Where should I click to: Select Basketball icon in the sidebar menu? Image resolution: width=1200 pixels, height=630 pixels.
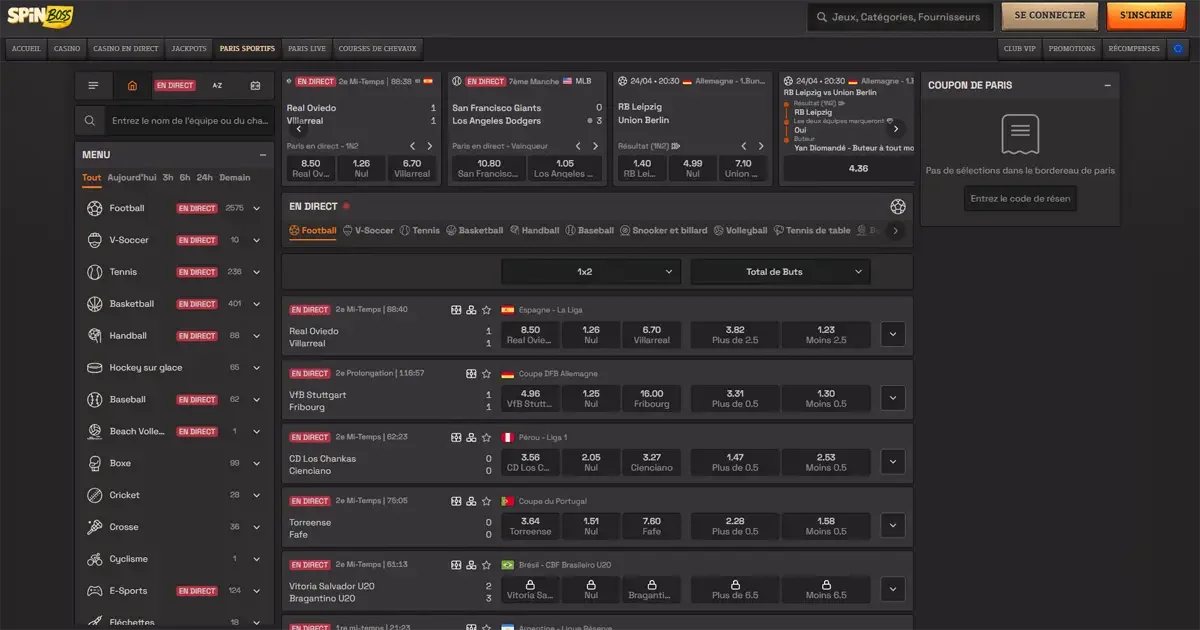point(94,304)
